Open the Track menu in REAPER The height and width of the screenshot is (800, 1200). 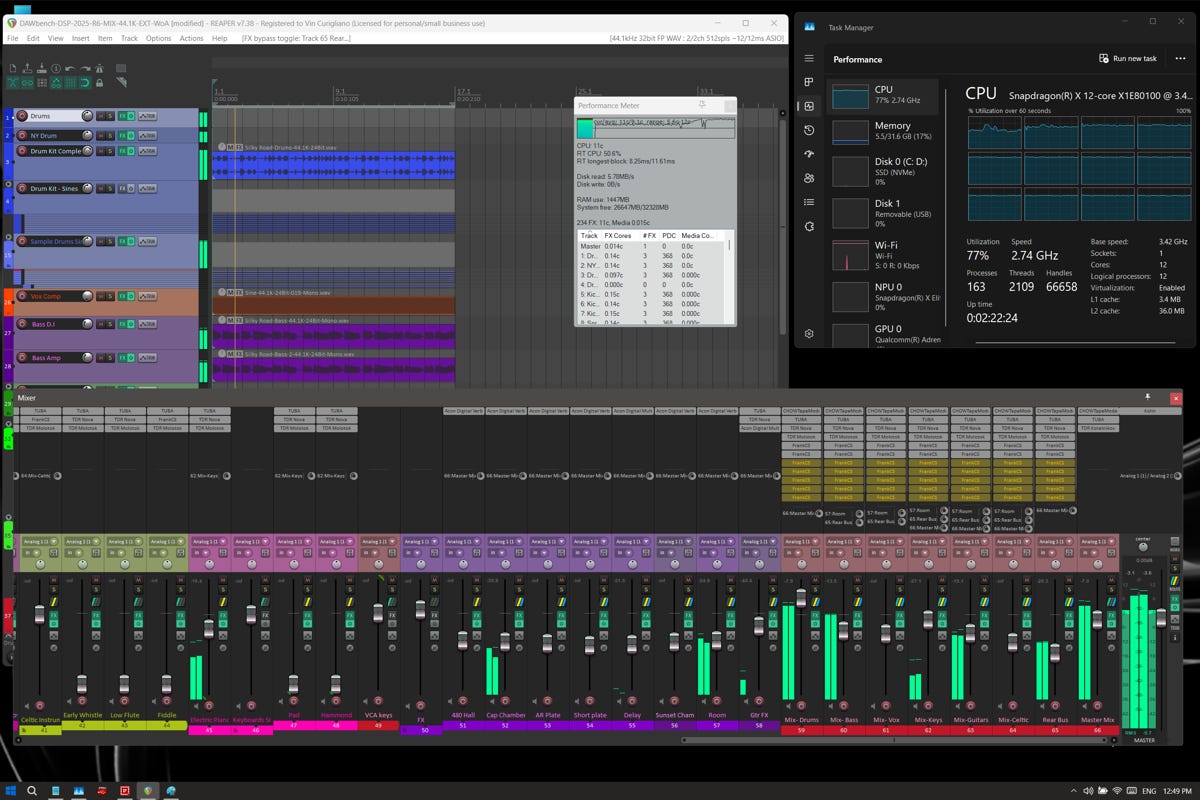tap(129, 38)
